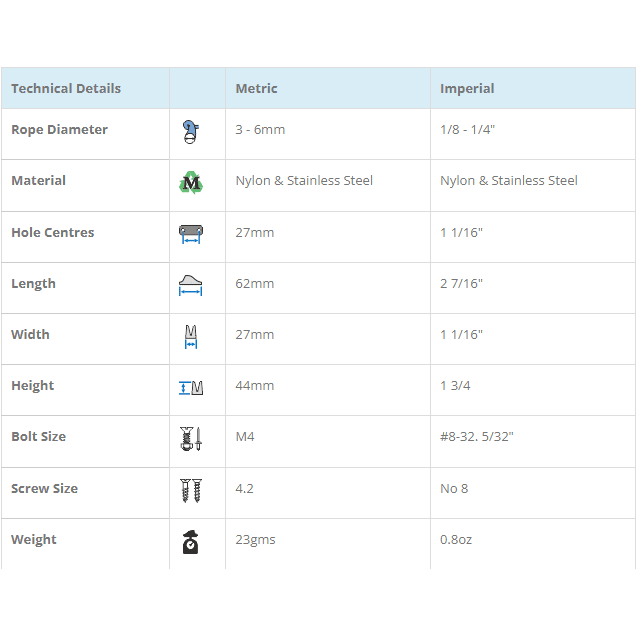Select the #8-32. 5/32" imperial value

476,437
